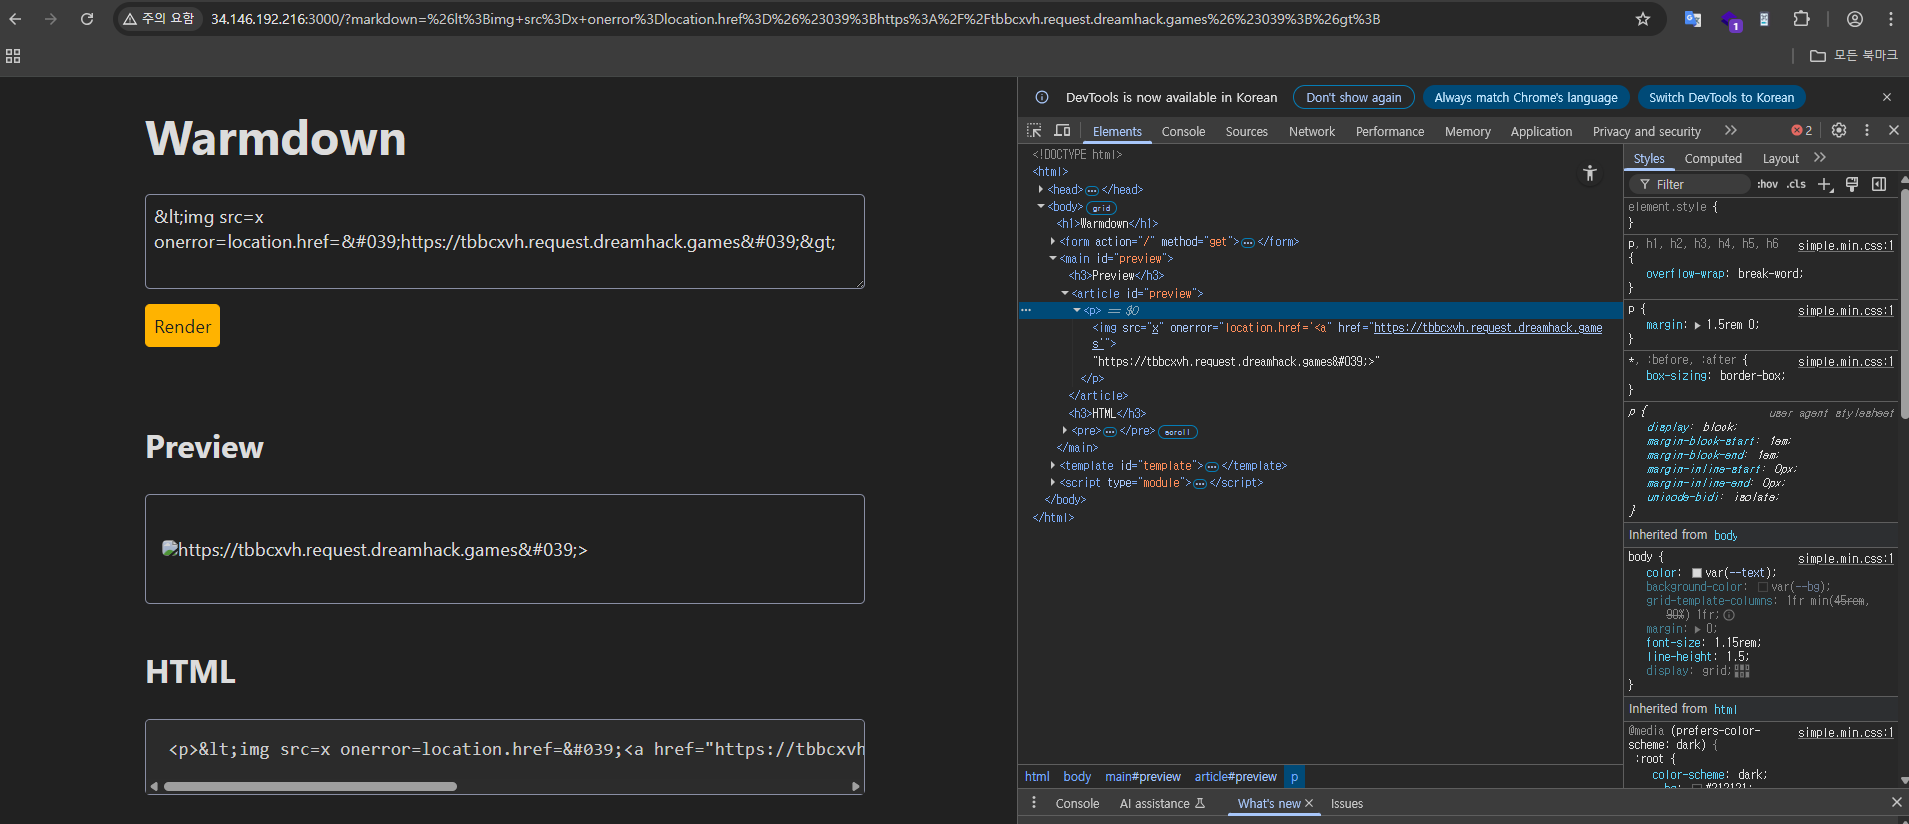Screen dimensions: 1909x824
Task: Open the 모든 북마크 folder
Action: pyautogui.click(x=1853, y=56)
